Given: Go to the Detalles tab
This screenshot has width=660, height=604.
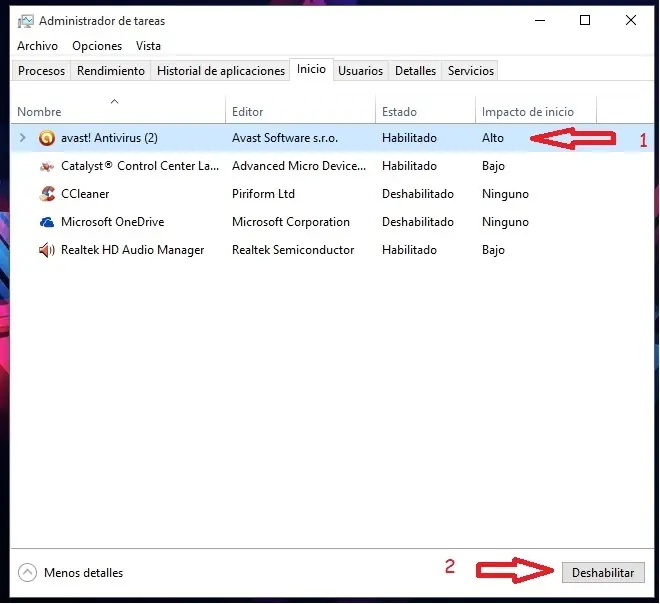Looking at the screenshot, I should [x=415, y=71].
